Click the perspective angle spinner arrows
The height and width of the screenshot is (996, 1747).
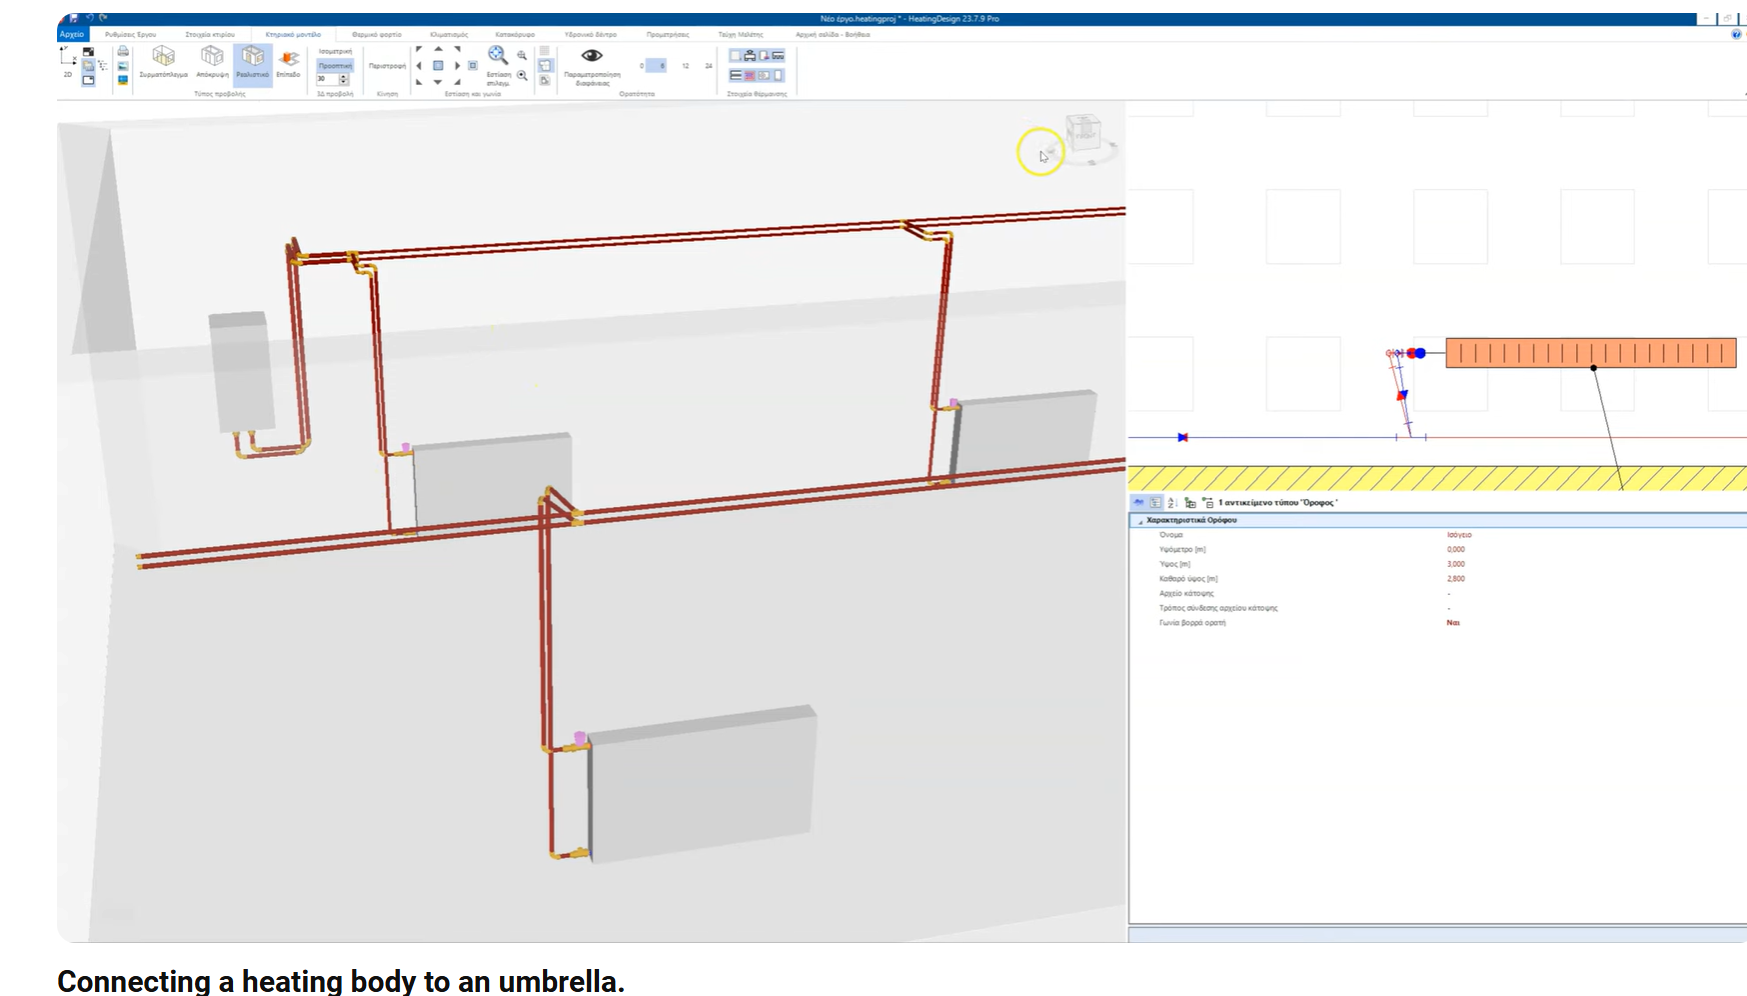pyautogui.click(x=344, y=79)
